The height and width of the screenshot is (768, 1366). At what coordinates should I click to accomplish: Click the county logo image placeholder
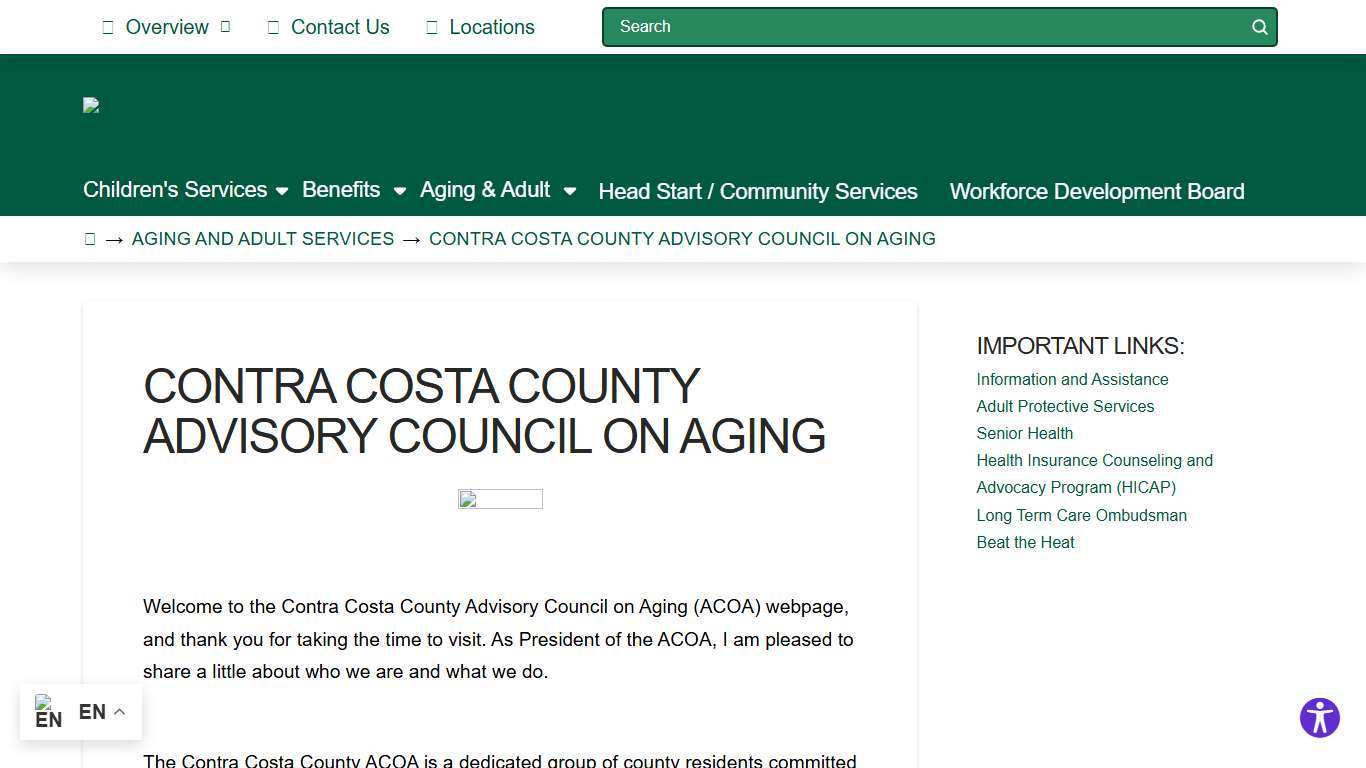point(90,105)
